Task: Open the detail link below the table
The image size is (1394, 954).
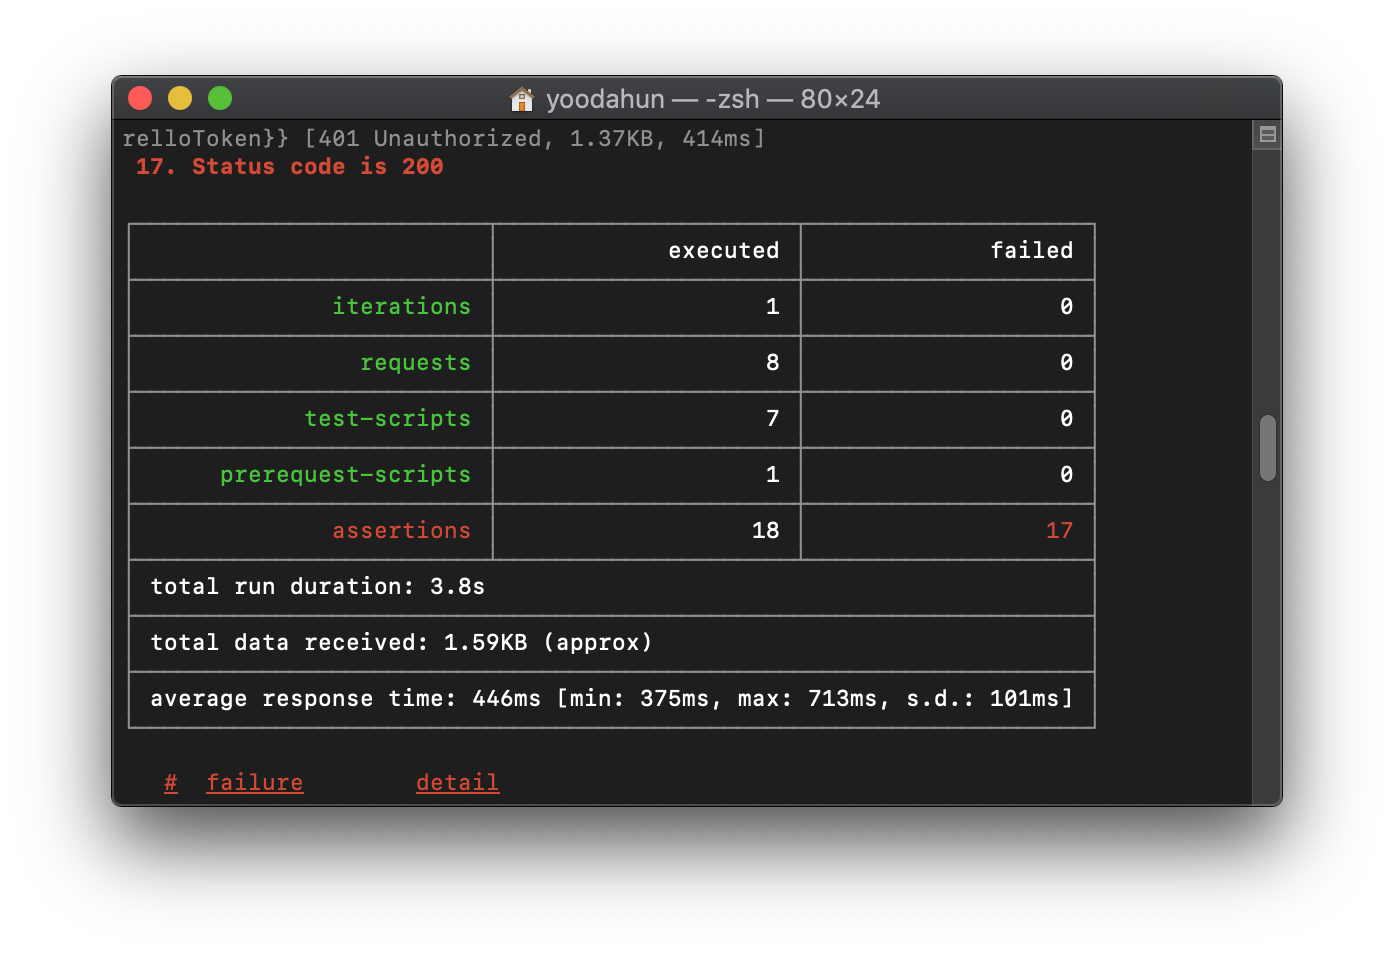Action: [457, 782]
